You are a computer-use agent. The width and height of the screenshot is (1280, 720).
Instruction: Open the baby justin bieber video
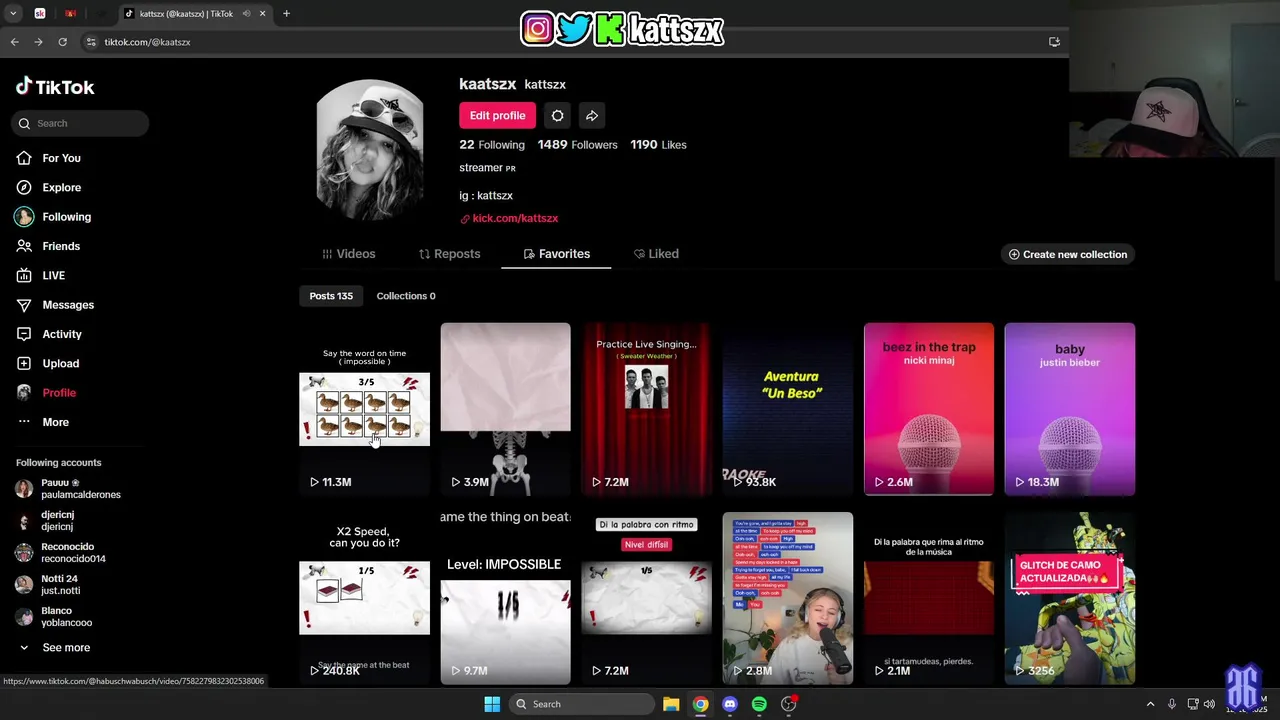click(x=1070, y=409)
